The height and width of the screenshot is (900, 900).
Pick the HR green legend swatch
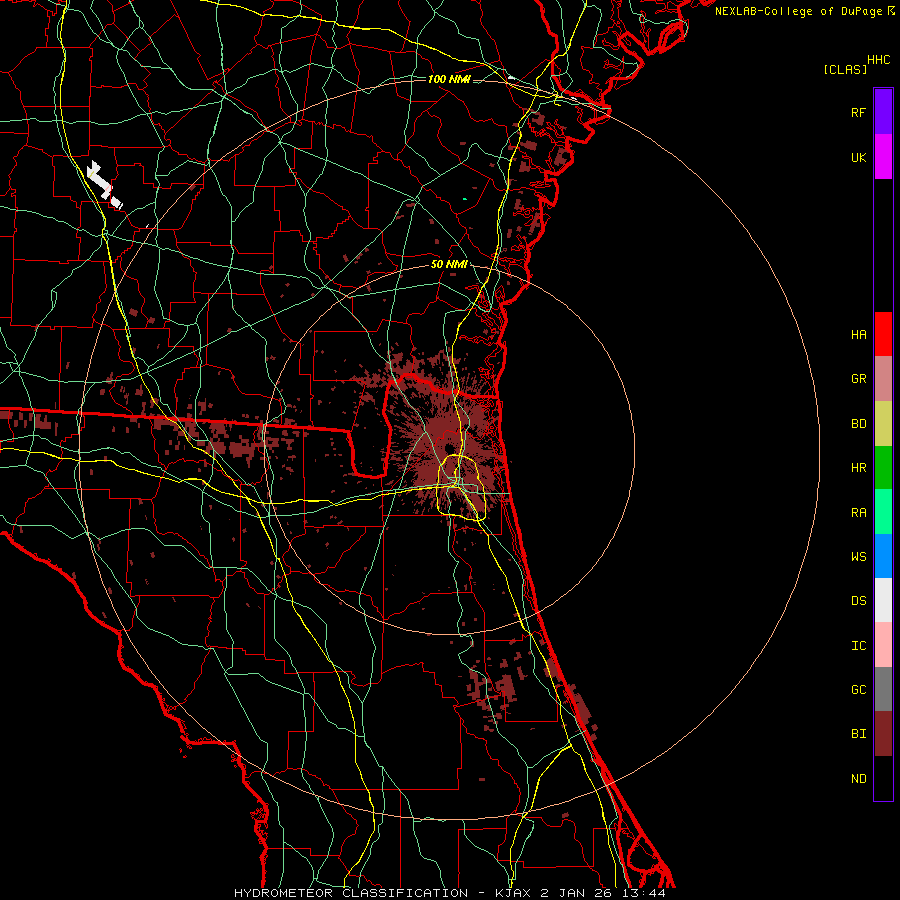coord(883,468)
